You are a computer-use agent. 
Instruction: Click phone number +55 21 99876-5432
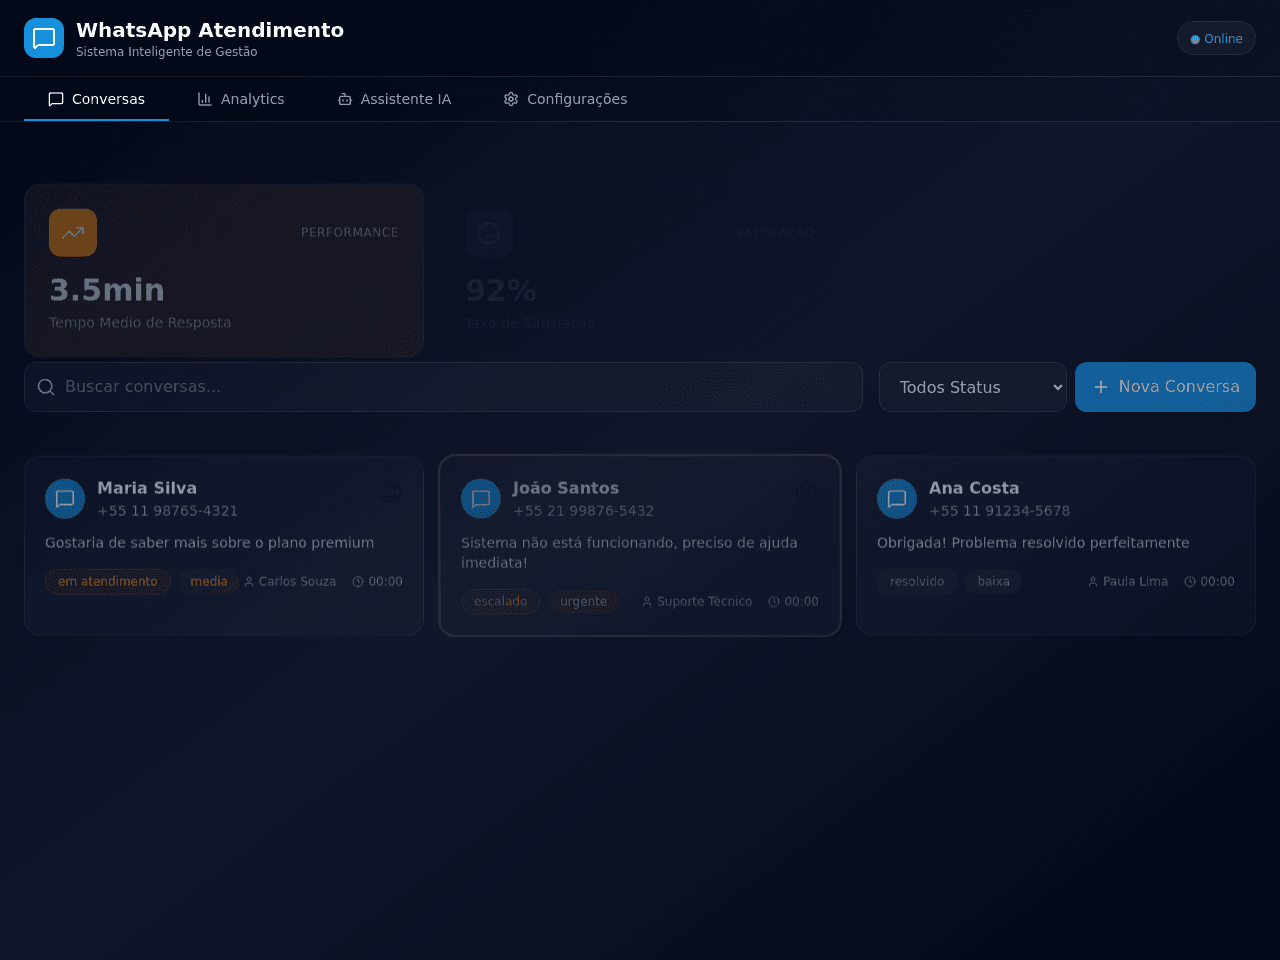point(584,511)
